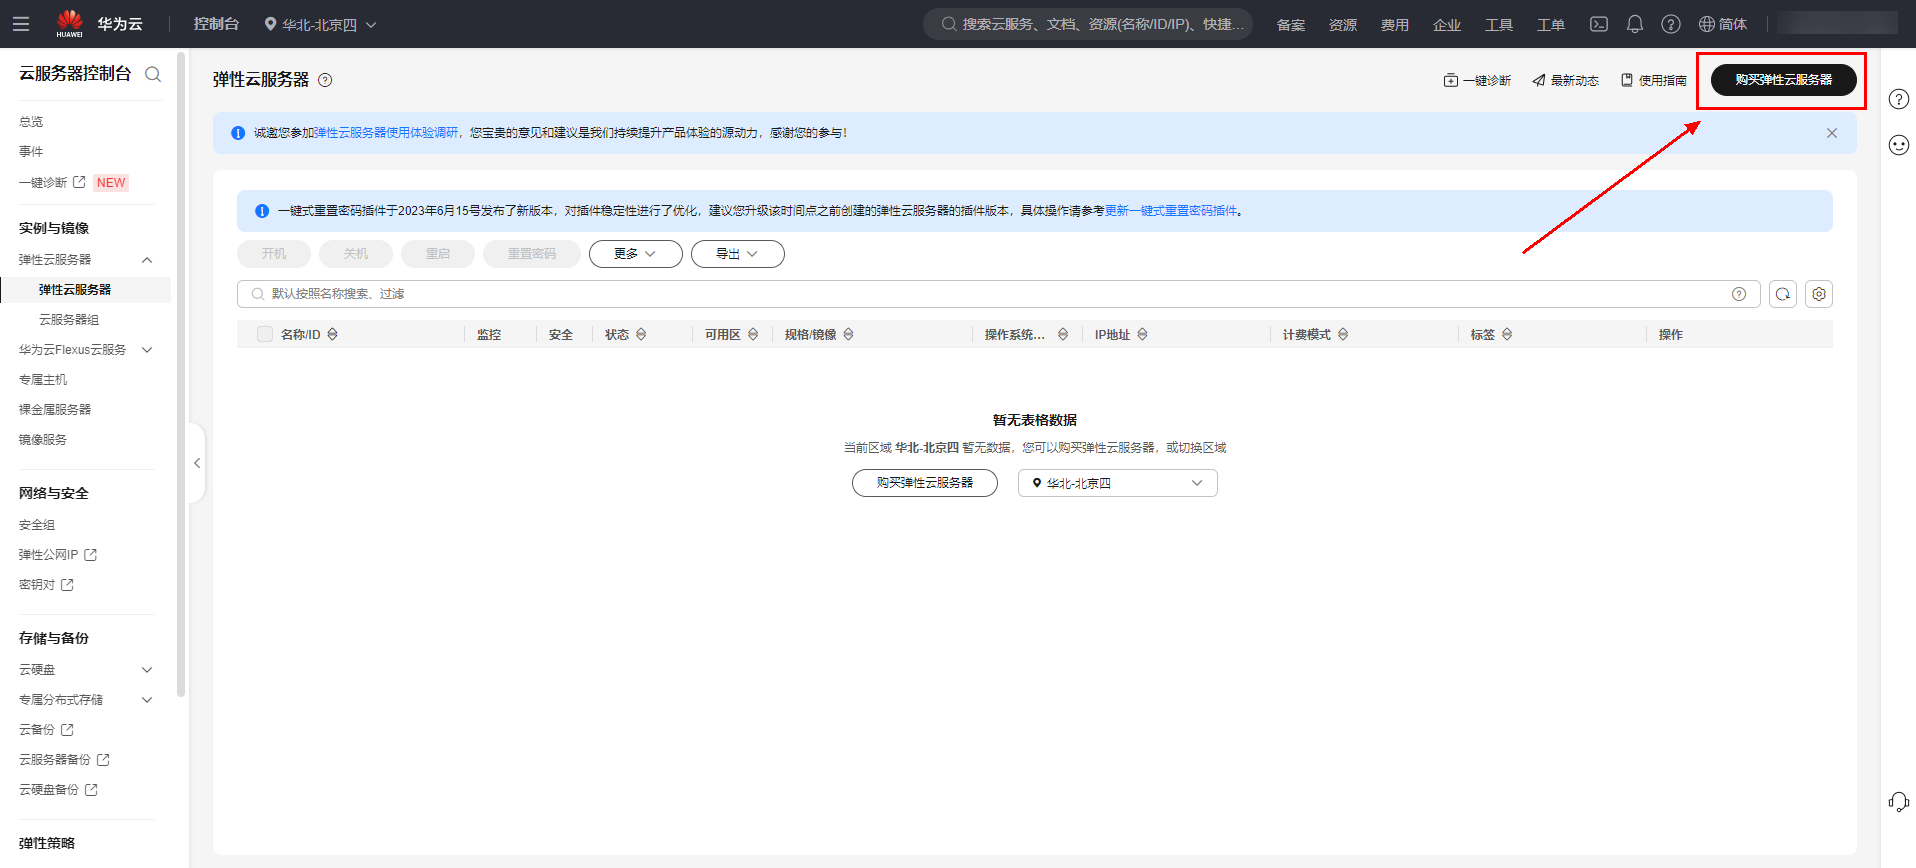
Task: Close the survey invitation banner
Action: tap(1832, 133)
